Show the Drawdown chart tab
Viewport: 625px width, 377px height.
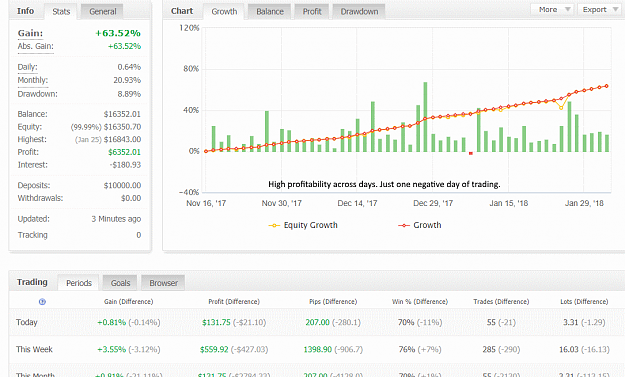pyautogui.click(x=359, y=12)
